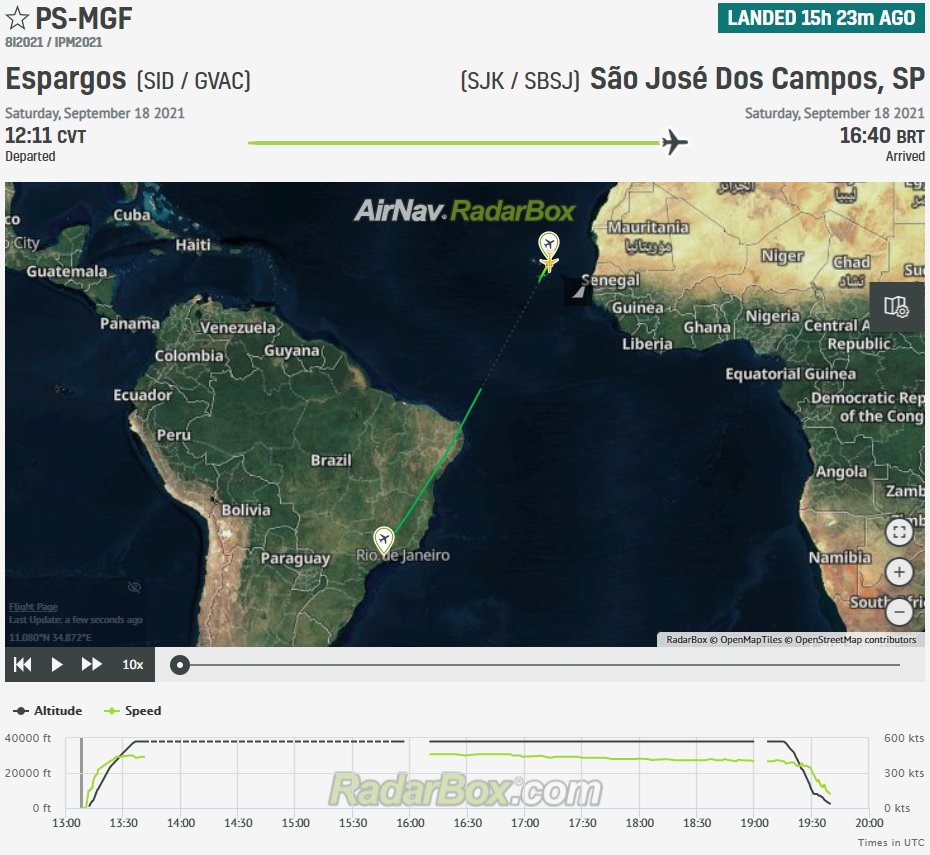Image resolution: width=930 pixels, height=855 pixels.
Task: Click the 11.080°N 34.872°E coordinates
Action: [50, 637]
